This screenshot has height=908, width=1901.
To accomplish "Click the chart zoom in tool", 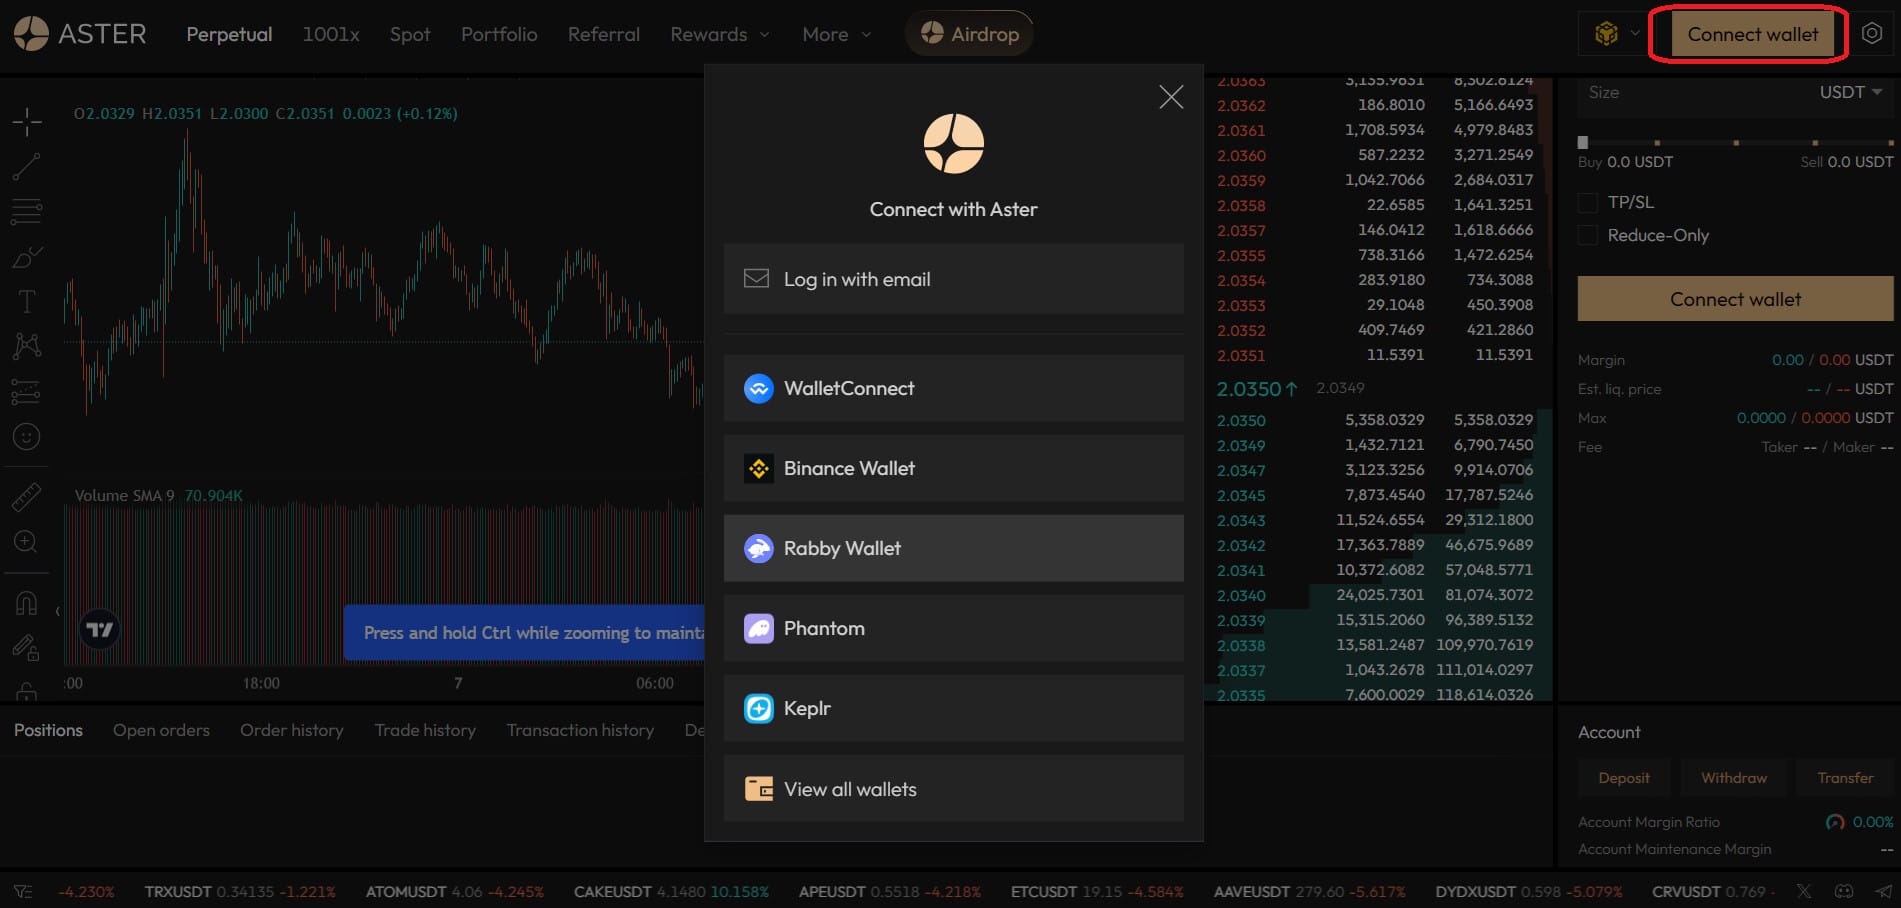I will coord(27,542).
